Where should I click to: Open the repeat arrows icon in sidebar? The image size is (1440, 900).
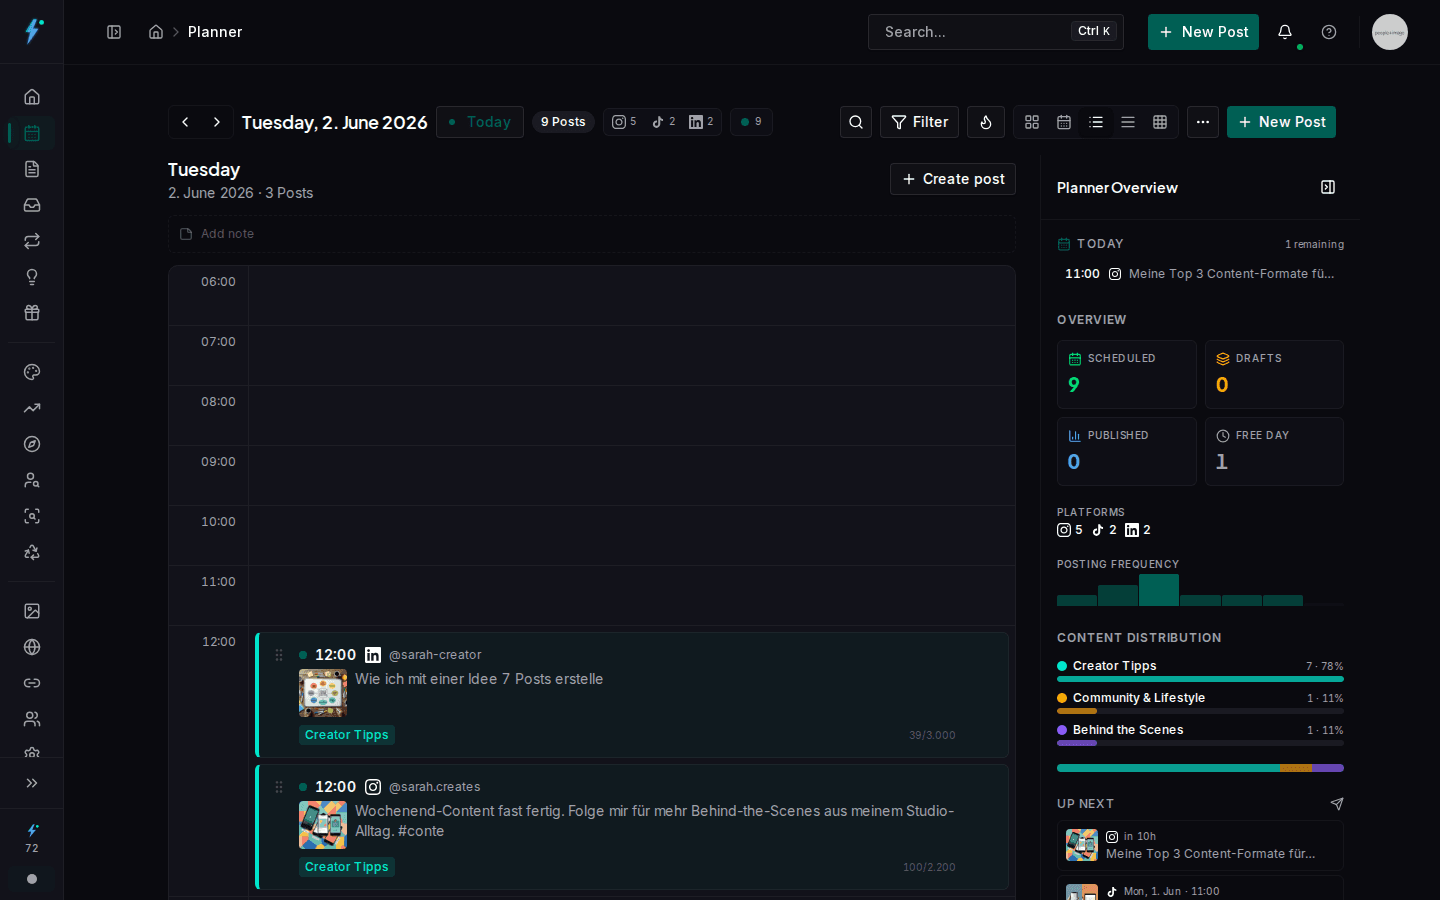click(x=32, y=241)
